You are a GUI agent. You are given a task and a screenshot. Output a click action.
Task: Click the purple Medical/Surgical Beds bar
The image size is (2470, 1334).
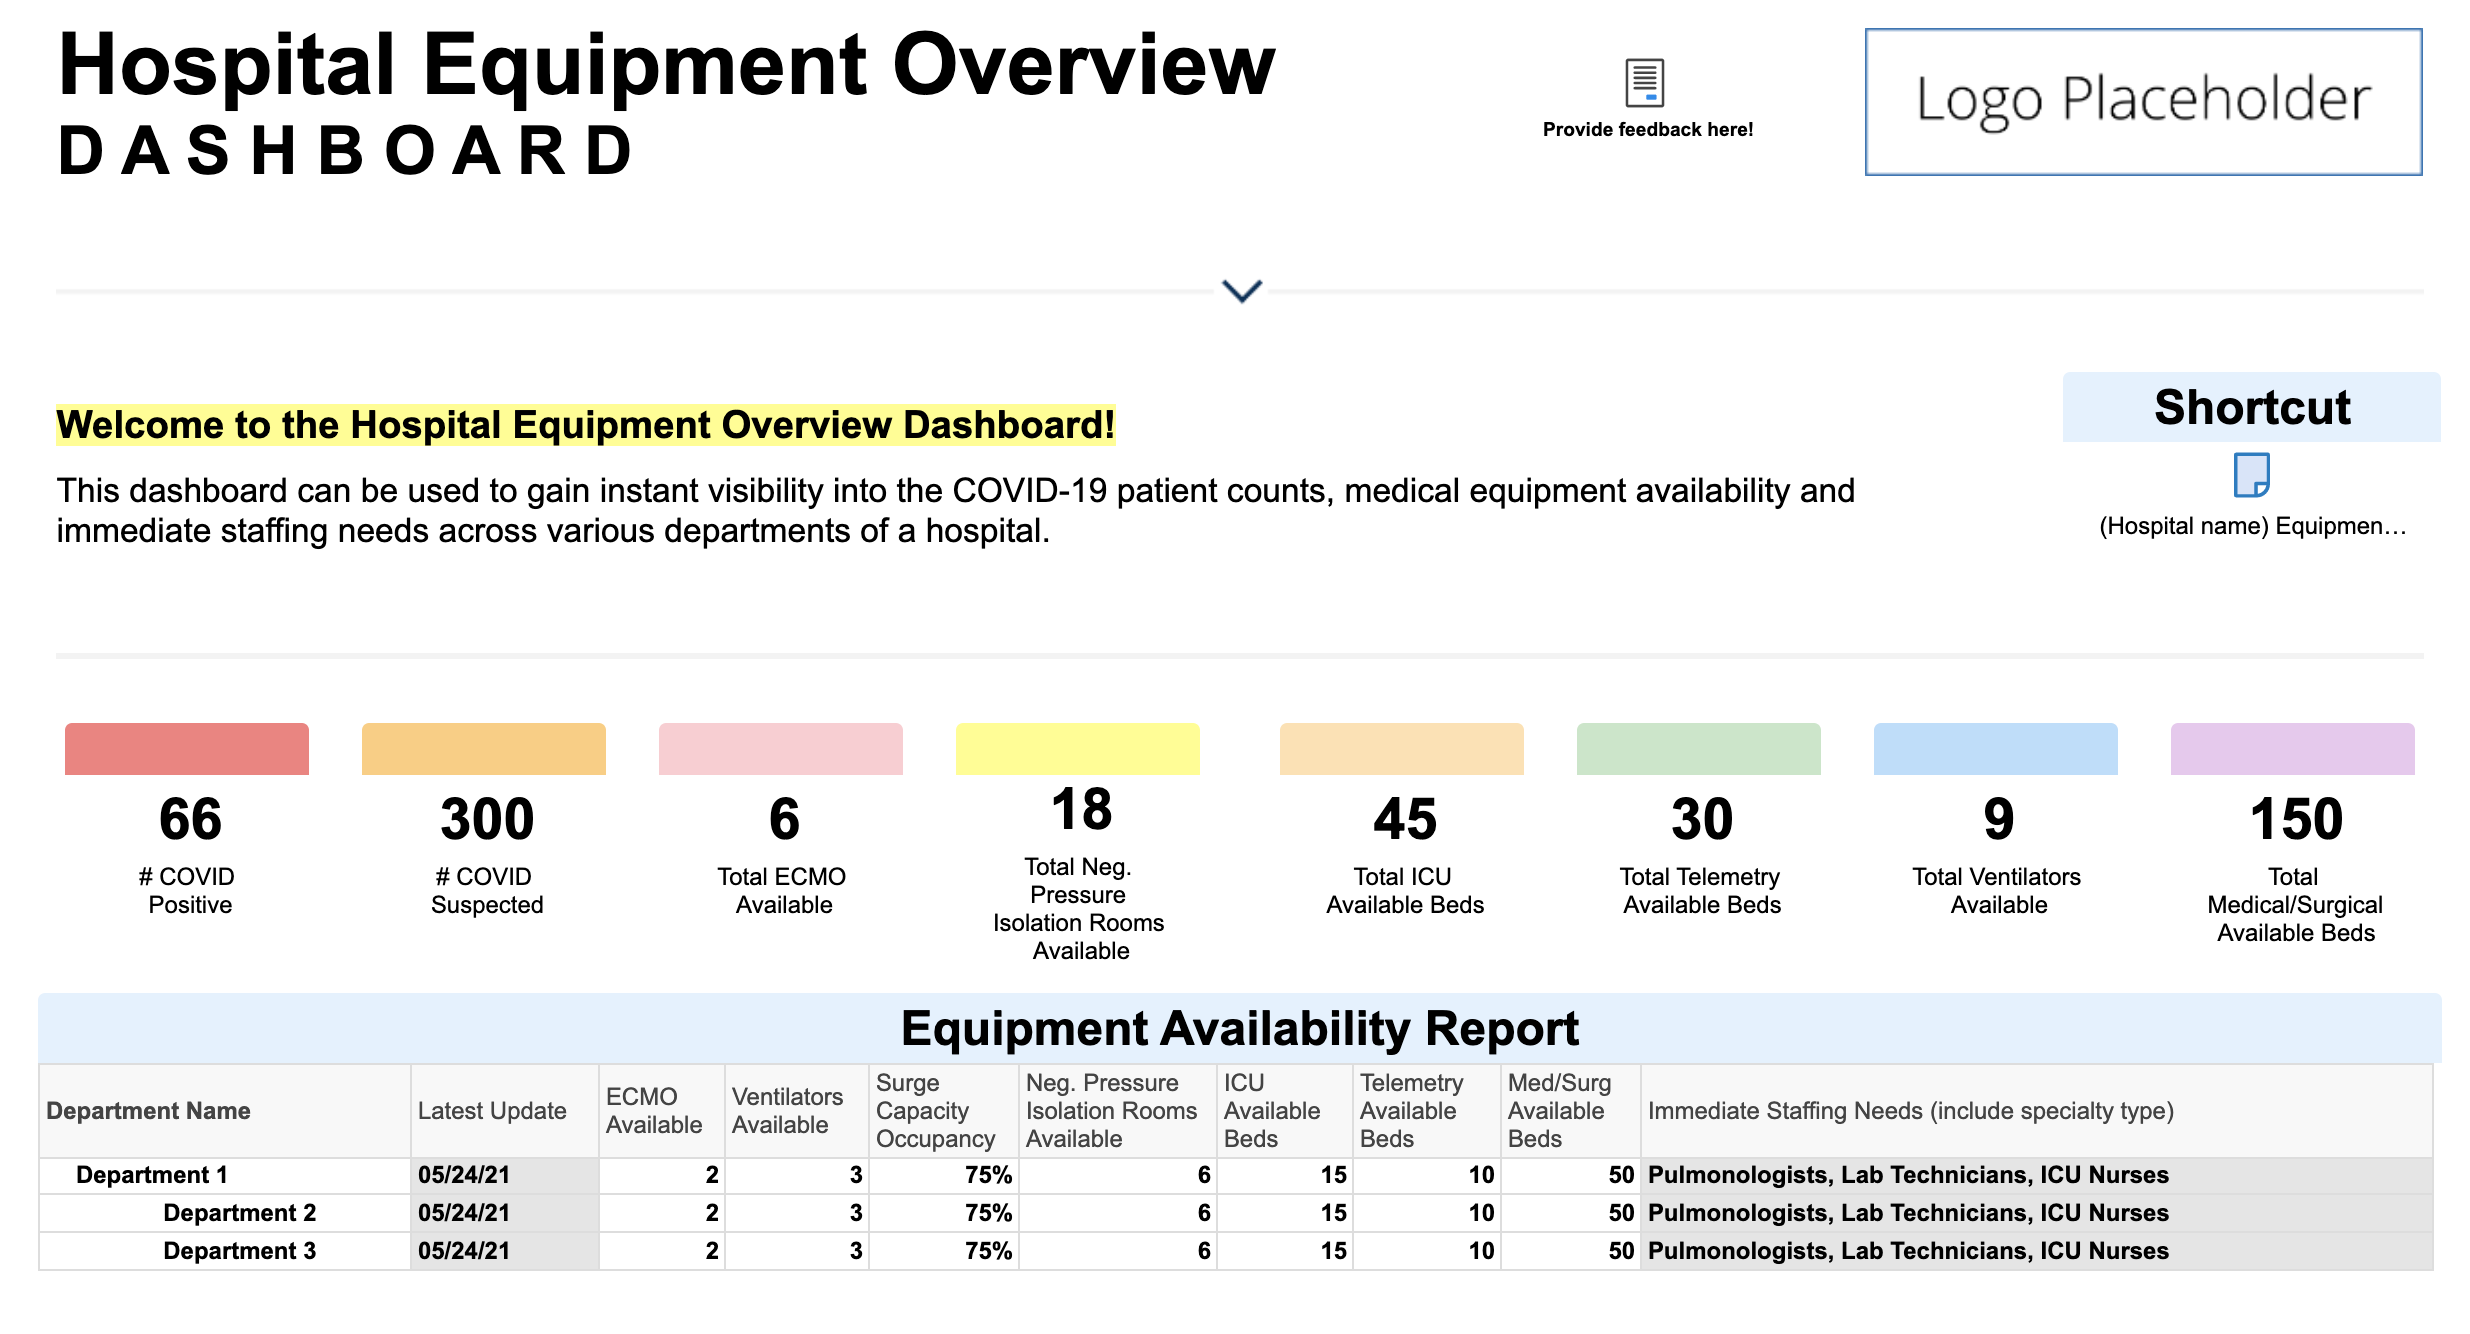(x=2292, y=749)
